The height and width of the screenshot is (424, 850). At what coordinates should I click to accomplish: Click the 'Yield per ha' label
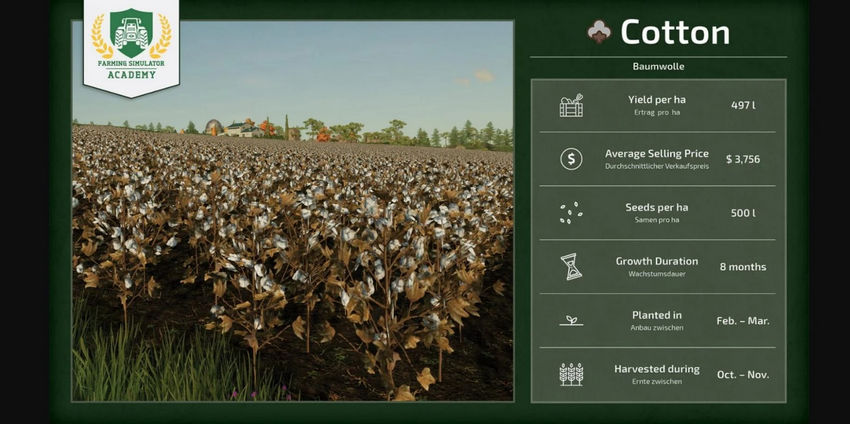coord(656,100)
